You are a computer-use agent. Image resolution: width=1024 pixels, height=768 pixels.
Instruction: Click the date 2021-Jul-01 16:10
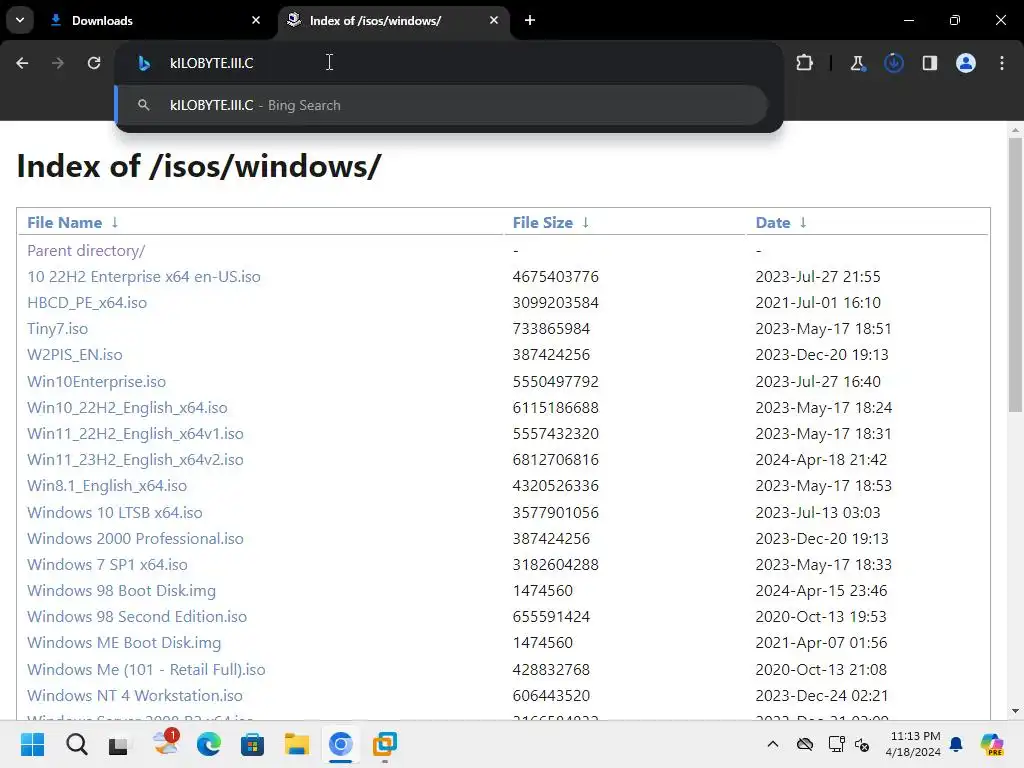[818, 303]
